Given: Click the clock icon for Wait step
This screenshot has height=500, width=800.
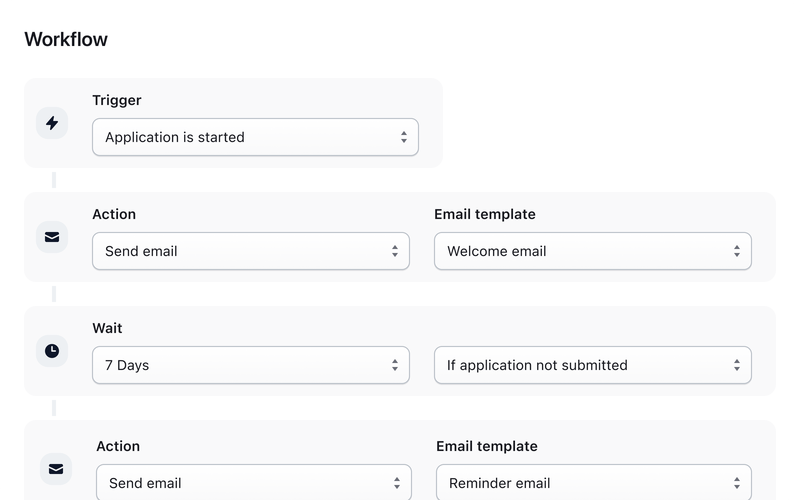Looking at the screenshot, I should pyautogui.click(x=52, y=351).
